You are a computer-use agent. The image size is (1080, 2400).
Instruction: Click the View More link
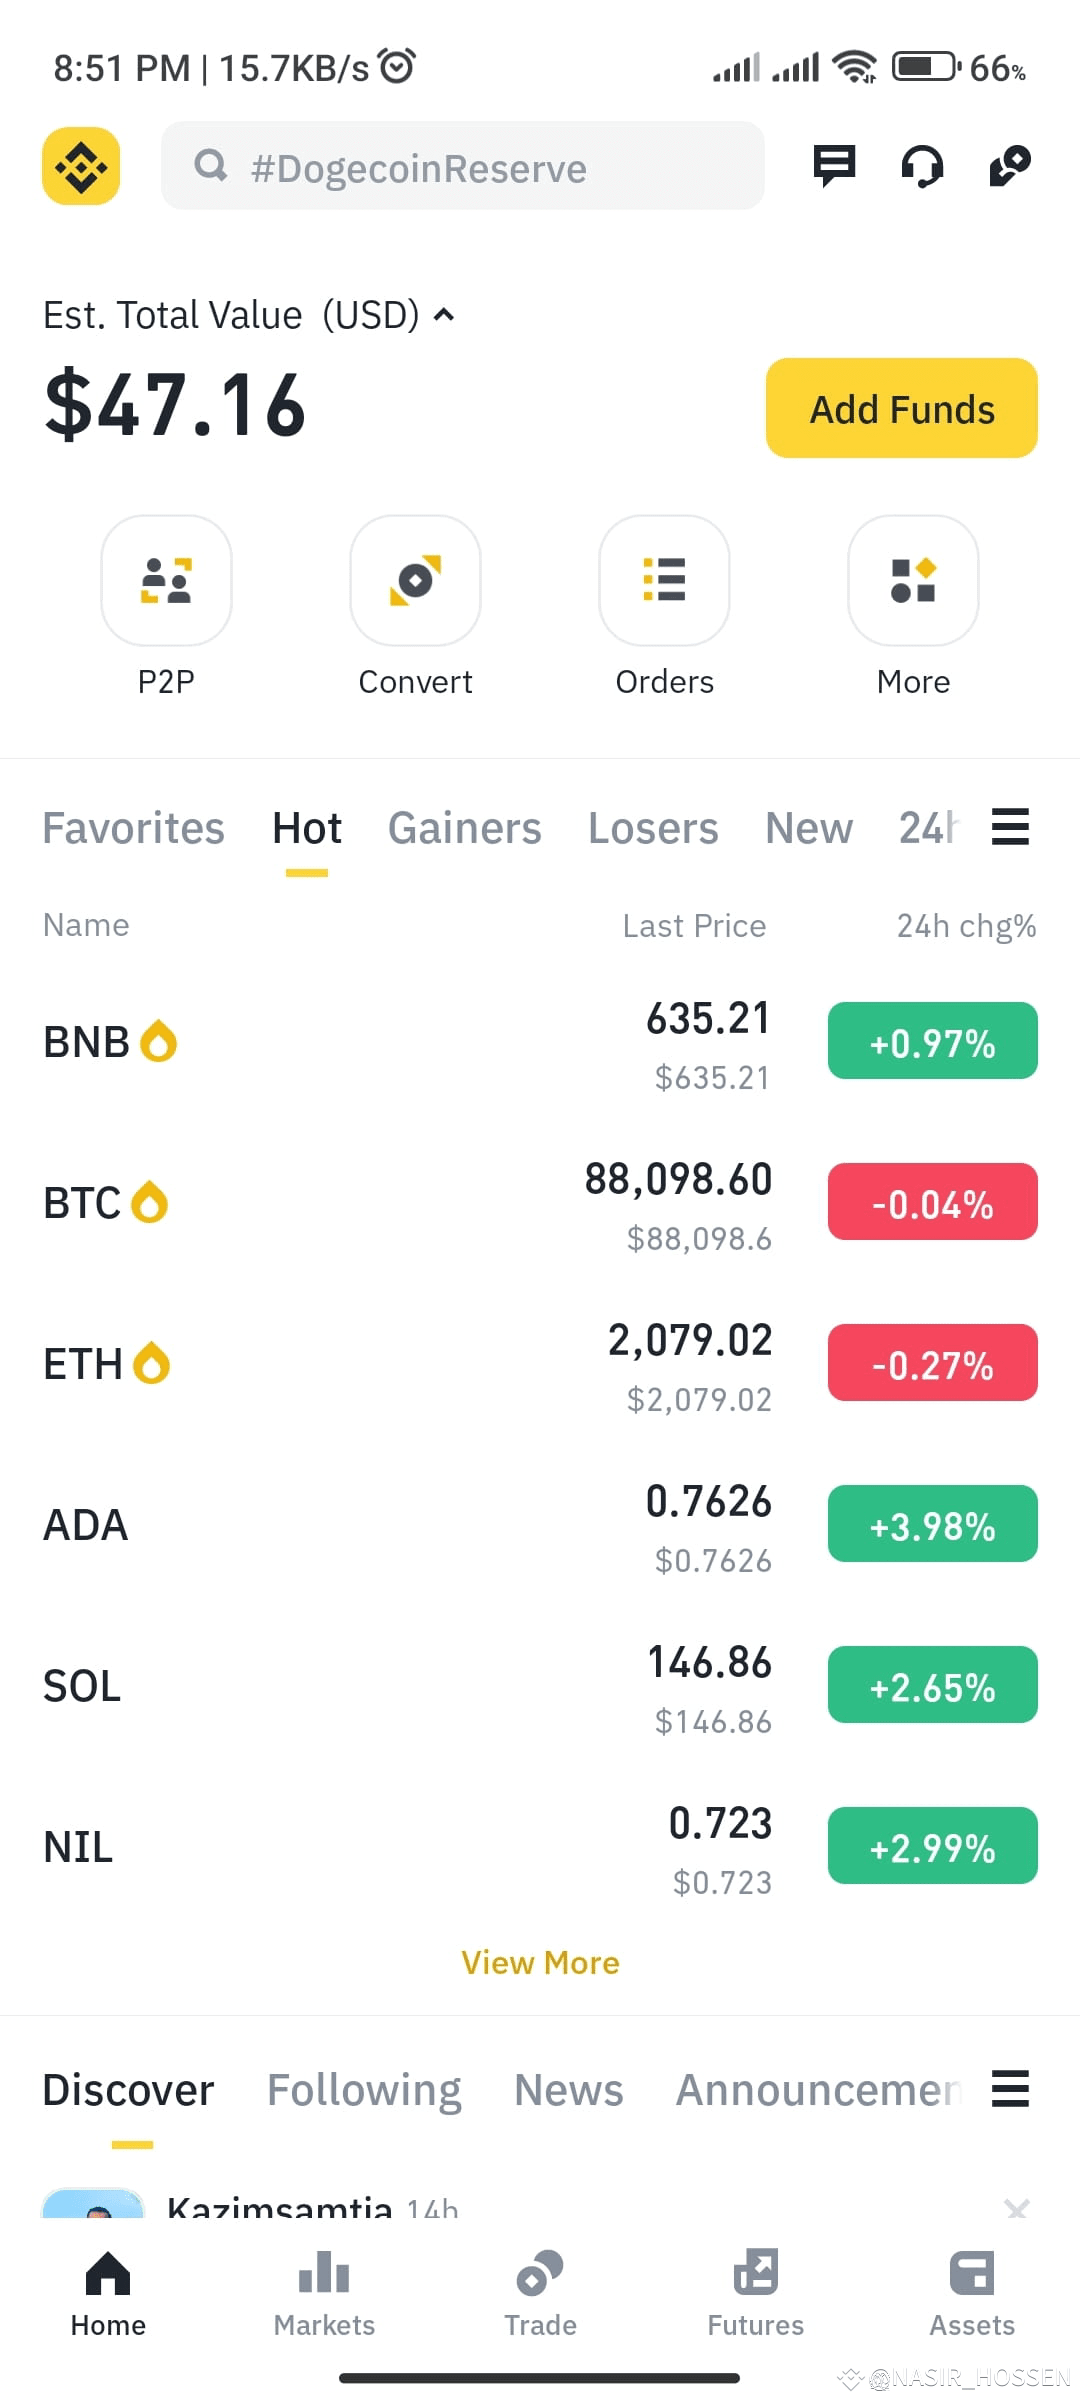[540, 1963]
